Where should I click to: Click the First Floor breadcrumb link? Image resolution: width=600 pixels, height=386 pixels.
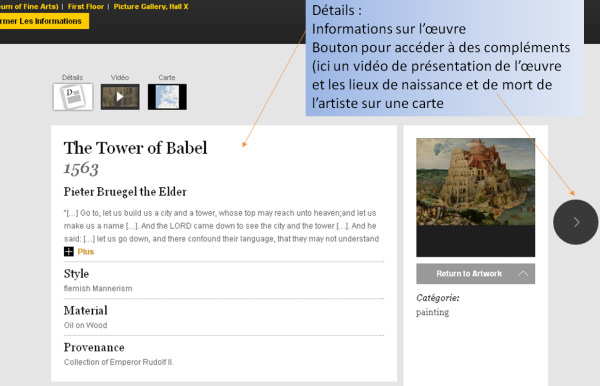[86, 7]
